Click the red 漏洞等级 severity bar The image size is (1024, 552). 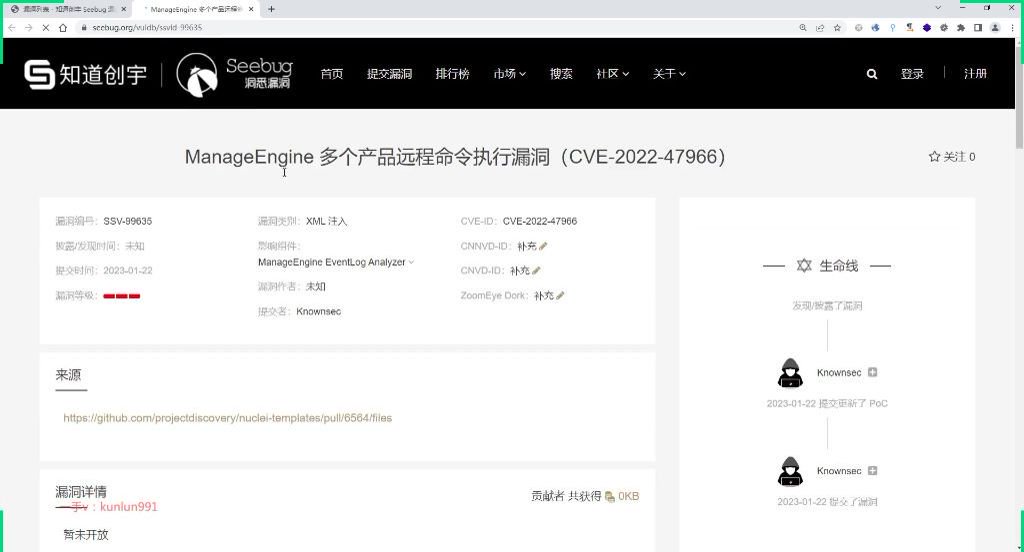pyautogui.click(x=121, y=296)
